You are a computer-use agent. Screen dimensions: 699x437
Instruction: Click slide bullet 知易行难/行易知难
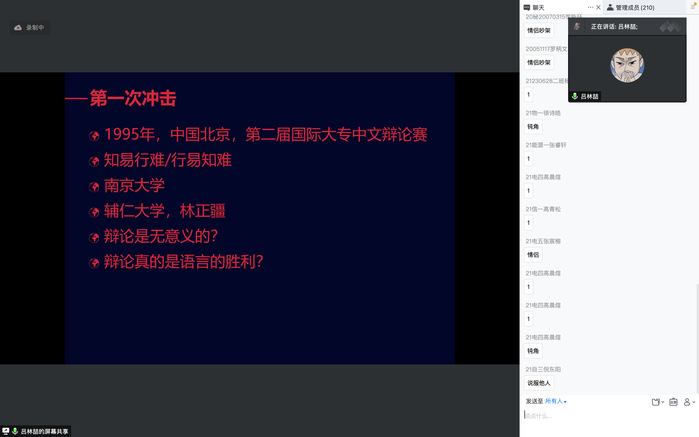pos(168,160)
